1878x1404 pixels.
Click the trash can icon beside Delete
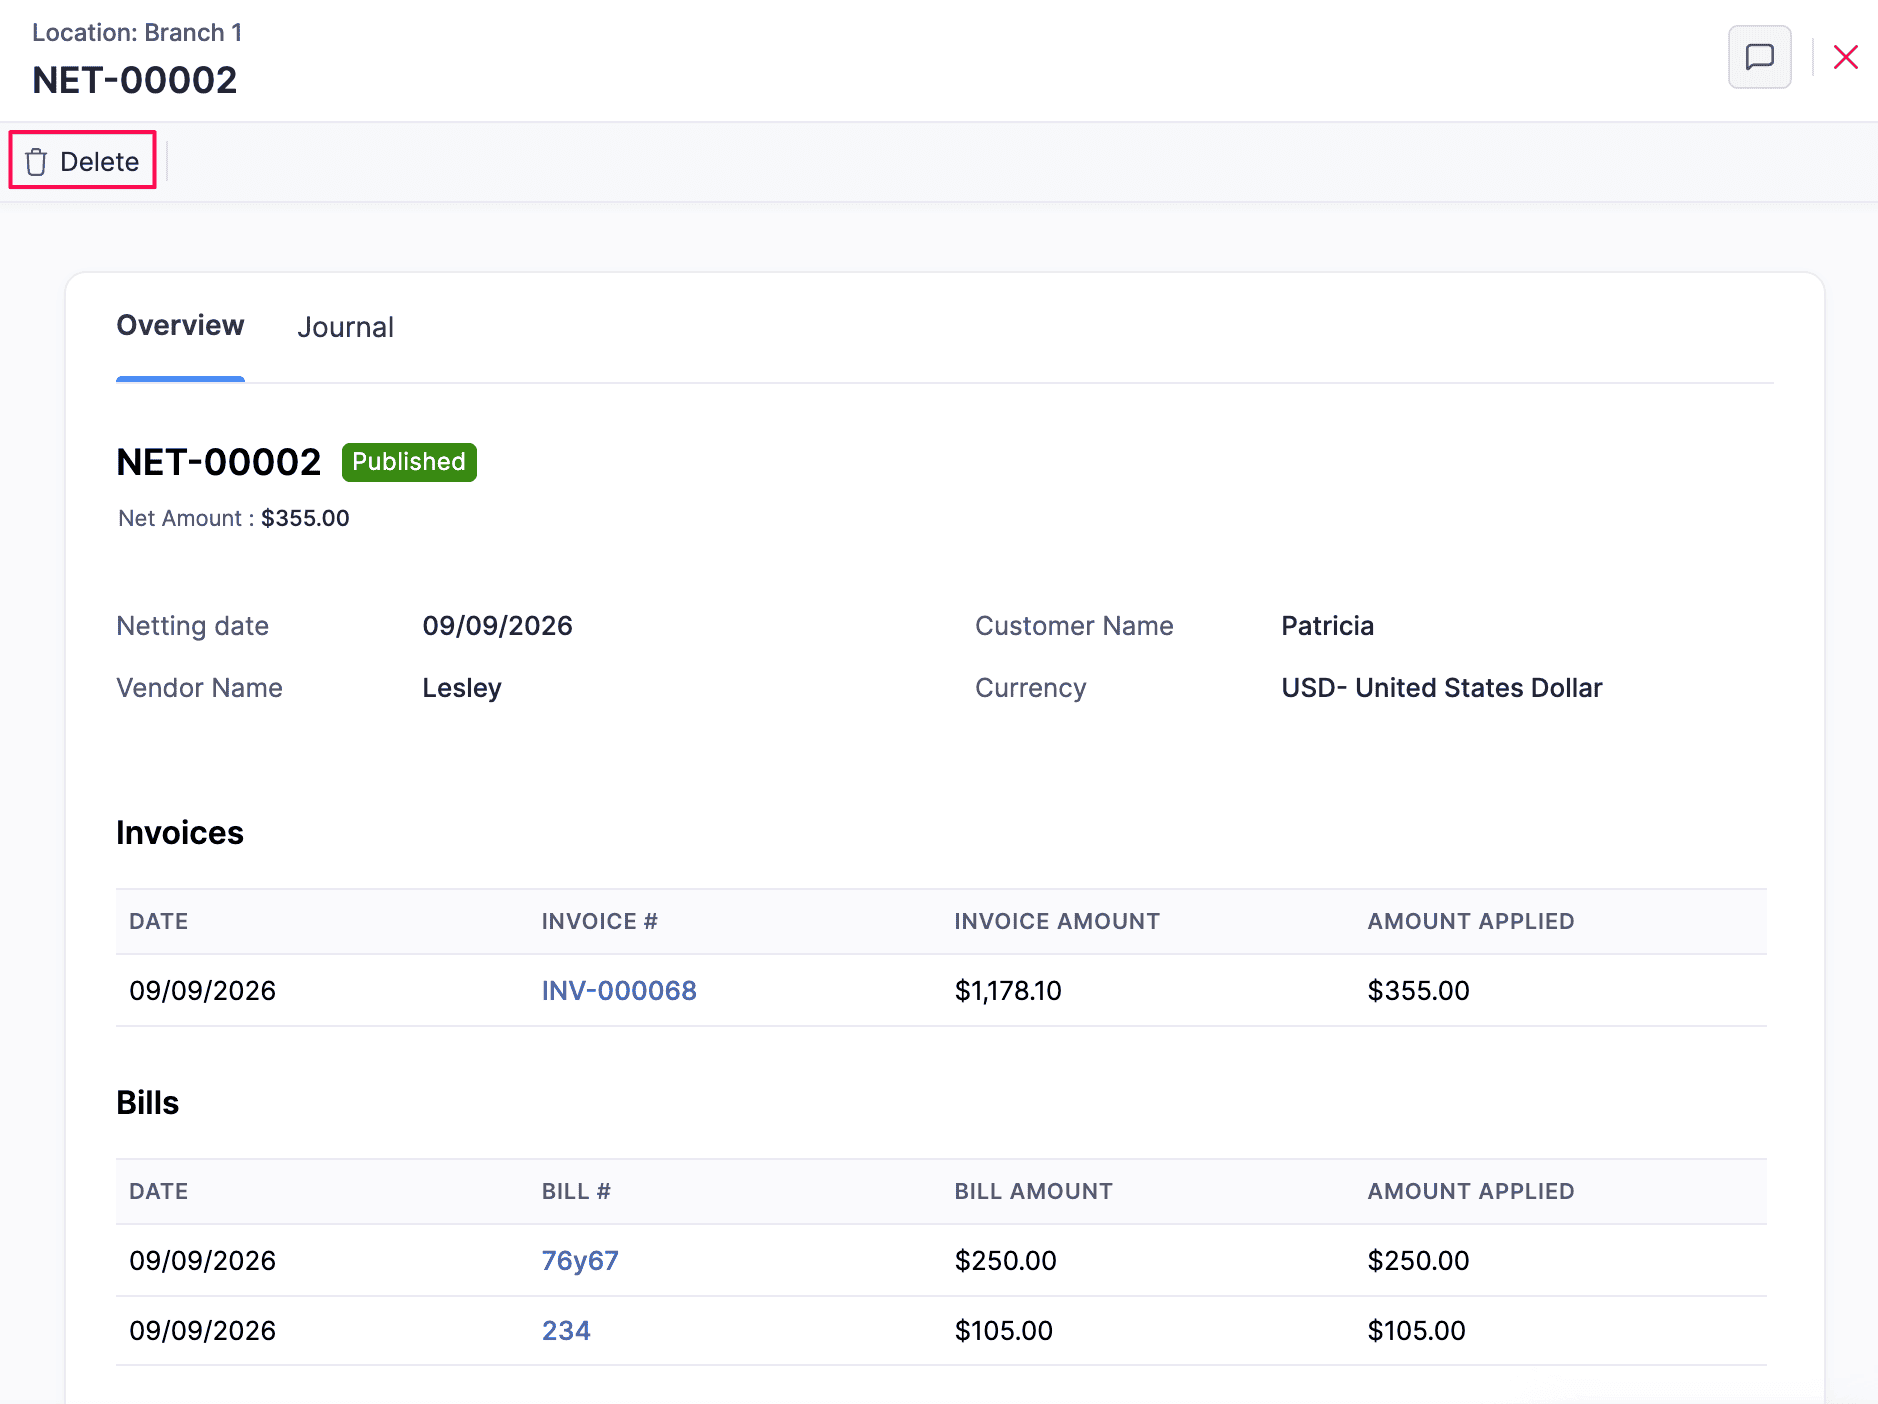[36, 161]
